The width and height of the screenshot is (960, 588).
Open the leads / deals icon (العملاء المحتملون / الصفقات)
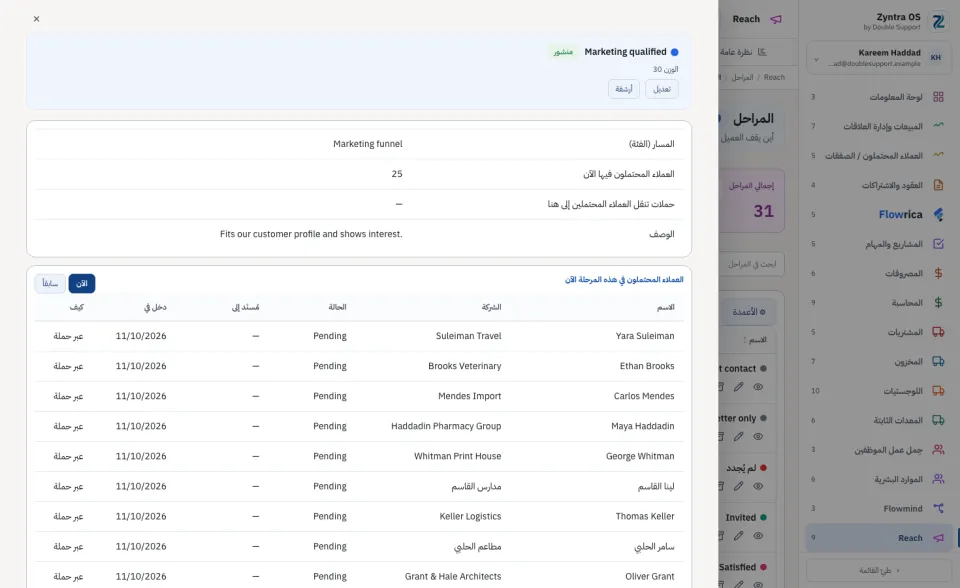point(938,155)
